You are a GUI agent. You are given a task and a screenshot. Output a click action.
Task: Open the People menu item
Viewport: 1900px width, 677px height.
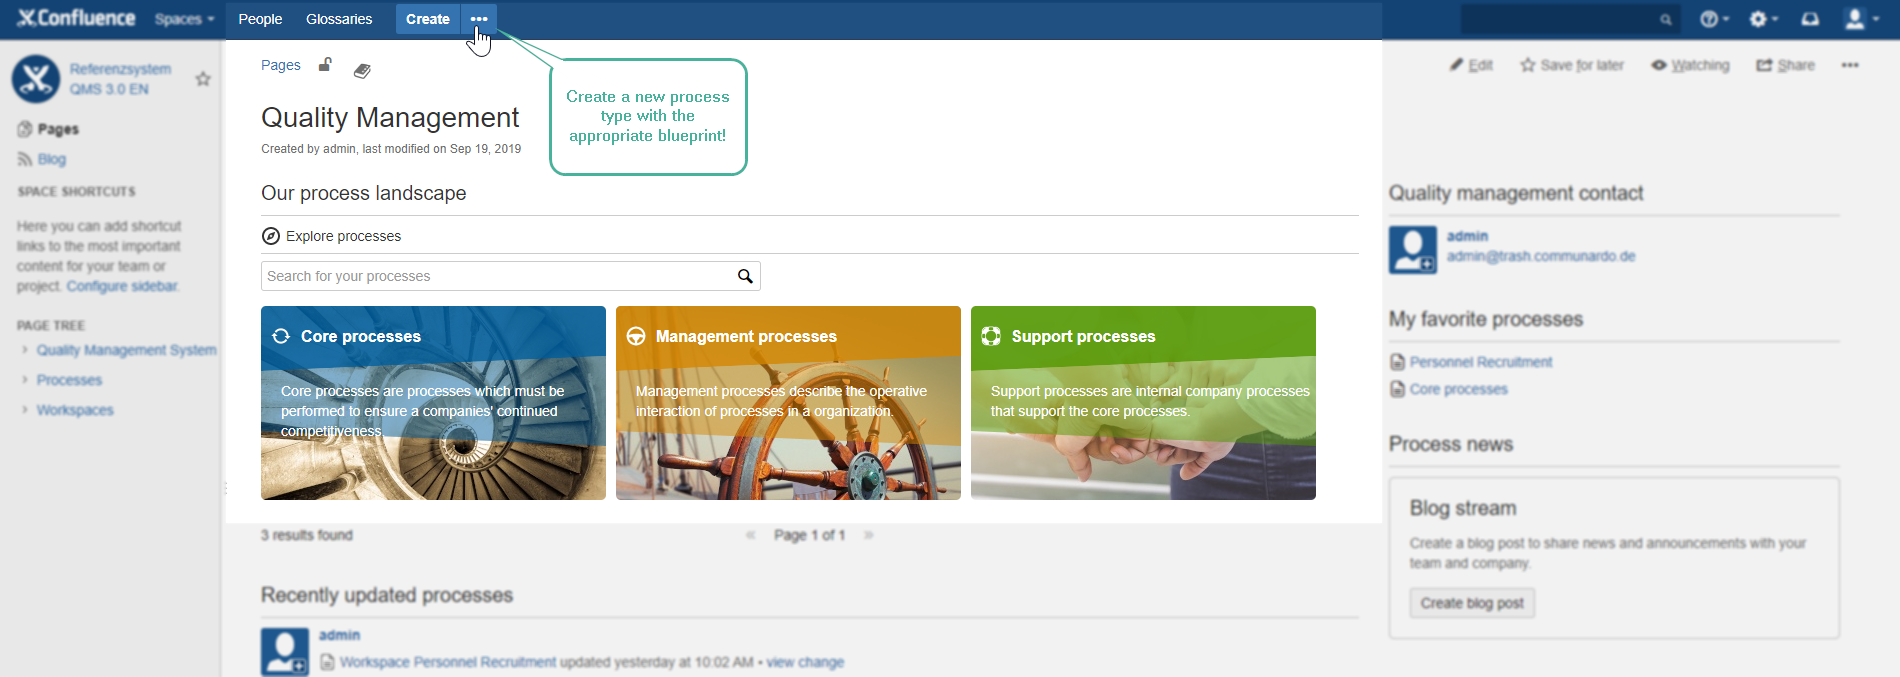click(260, 19)
